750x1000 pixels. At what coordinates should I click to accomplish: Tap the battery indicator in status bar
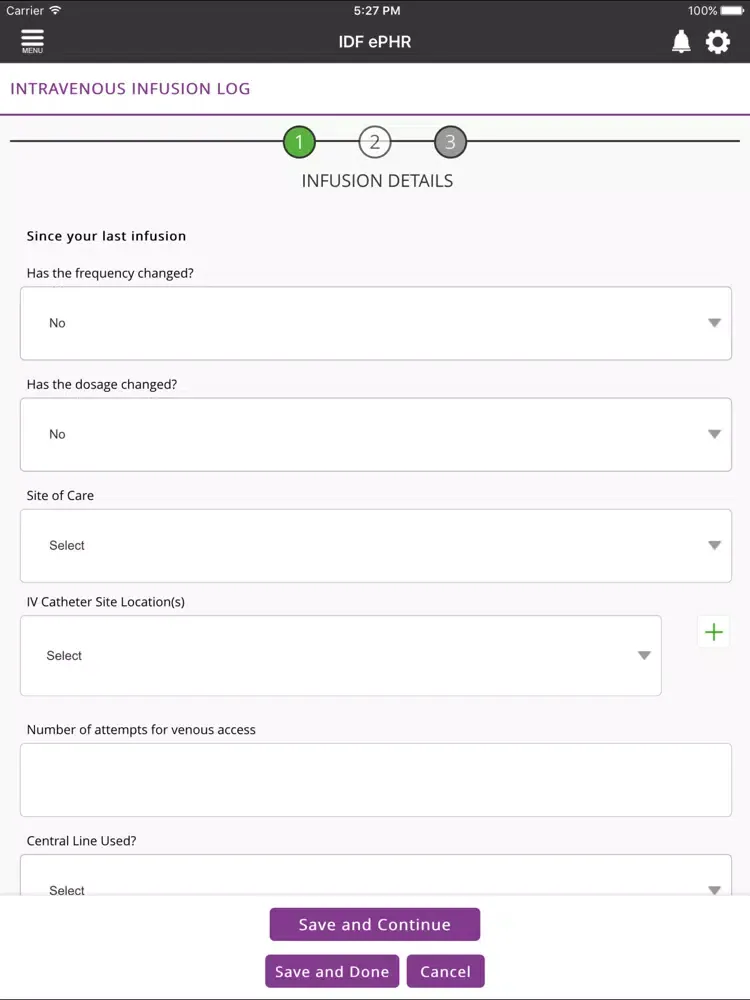[732, 10]
